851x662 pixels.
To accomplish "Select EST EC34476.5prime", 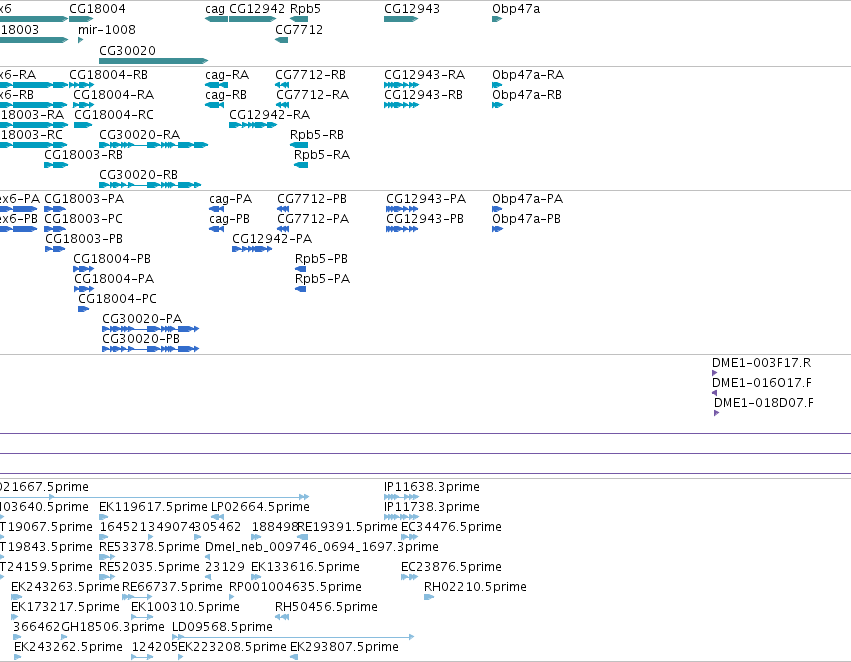I will [451, 527].
